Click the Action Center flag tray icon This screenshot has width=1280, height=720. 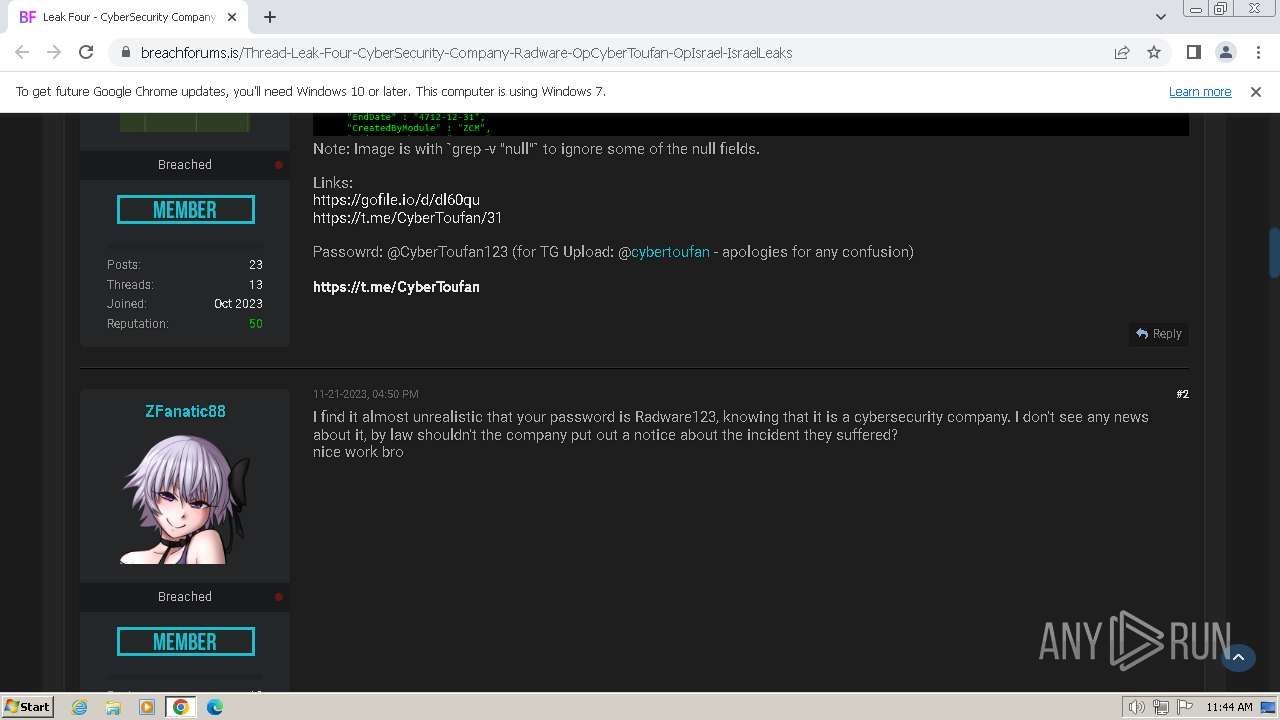pyautogui.click(x=1185, y=707)
